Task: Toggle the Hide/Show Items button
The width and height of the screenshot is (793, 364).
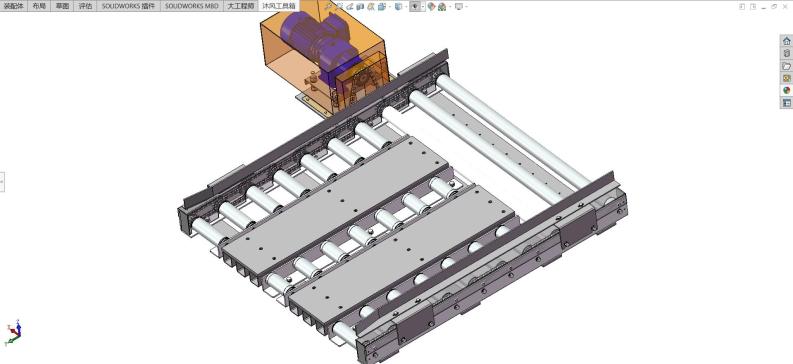Action: point(415,7)
